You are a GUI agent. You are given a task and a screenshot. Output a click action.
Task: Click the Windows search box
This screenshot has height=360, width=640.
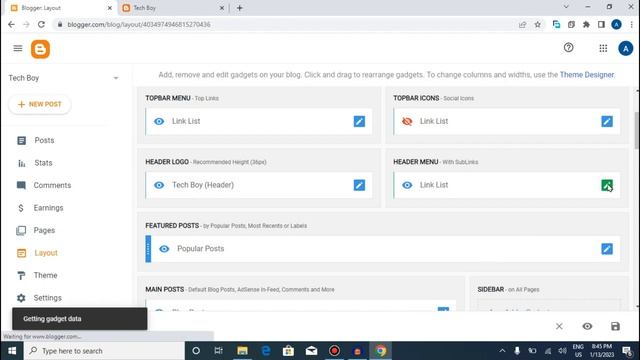point(104,351)
